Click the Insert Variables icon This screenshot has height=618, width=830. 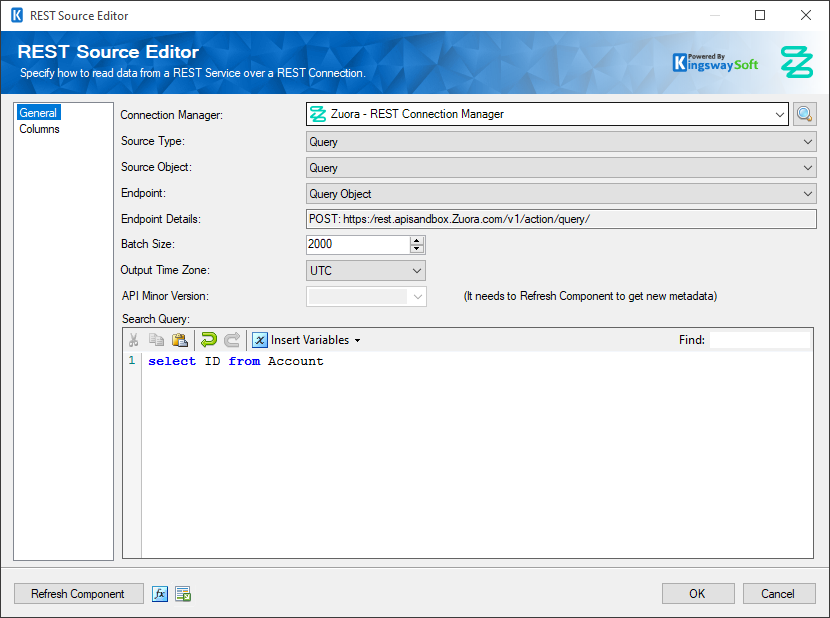259,340
